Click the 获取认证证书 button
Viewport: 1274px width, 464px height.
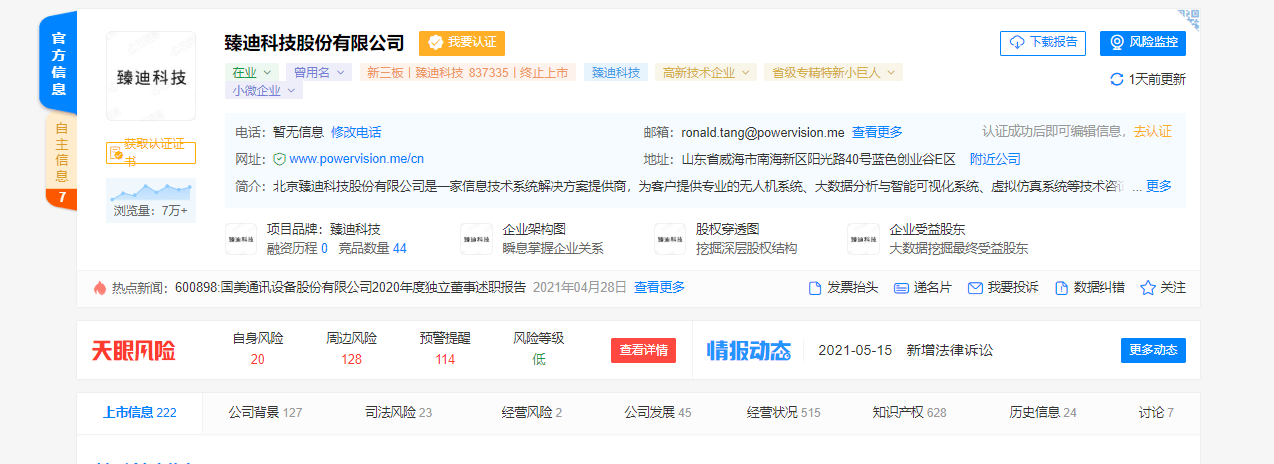(x=151, y=152)
